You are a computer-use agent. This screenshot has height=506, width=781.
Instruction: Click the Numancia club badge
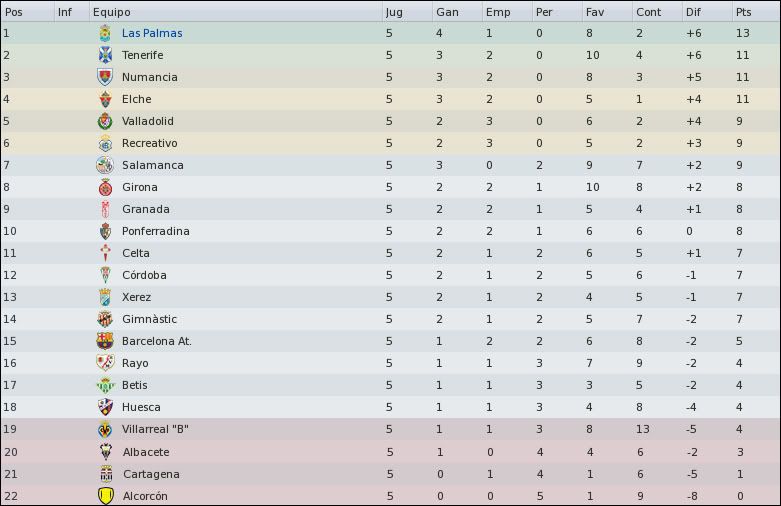105,77
